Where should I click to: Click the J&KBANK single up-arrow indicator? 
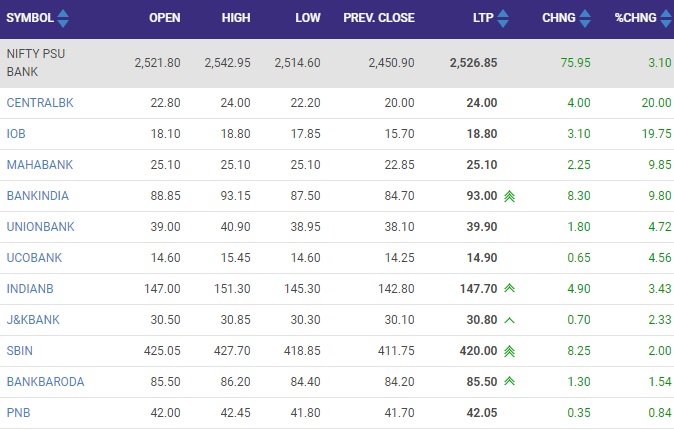[509, 320]
